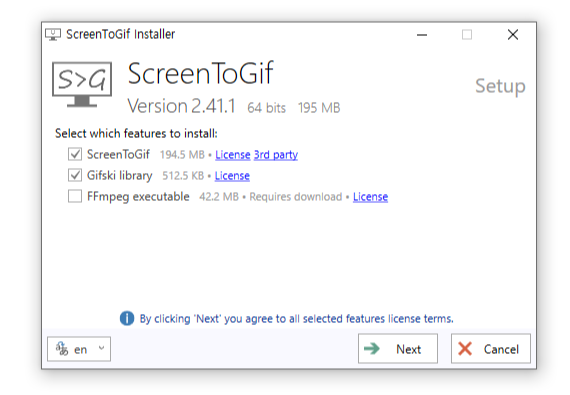
Task: Close the ScreenToGif Installer window
Action: click(513, 35)
